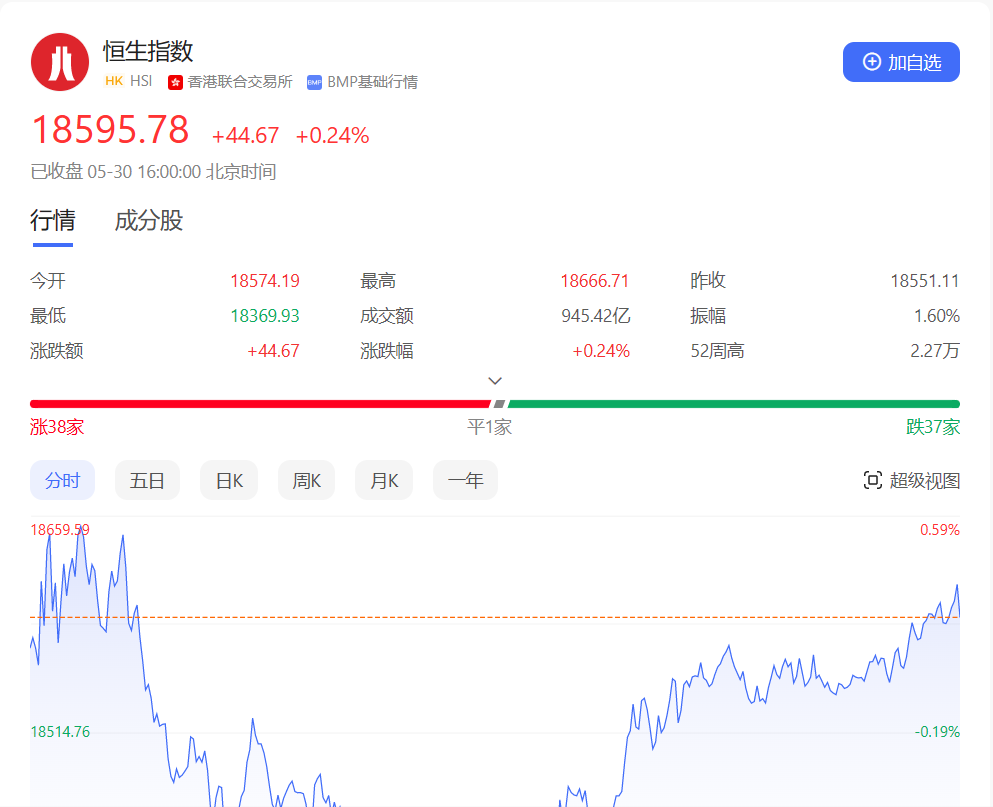Viewport: 993px width, 807px height.
Task: Switch to the 成分股 tab
Action: tap(149, 220)
